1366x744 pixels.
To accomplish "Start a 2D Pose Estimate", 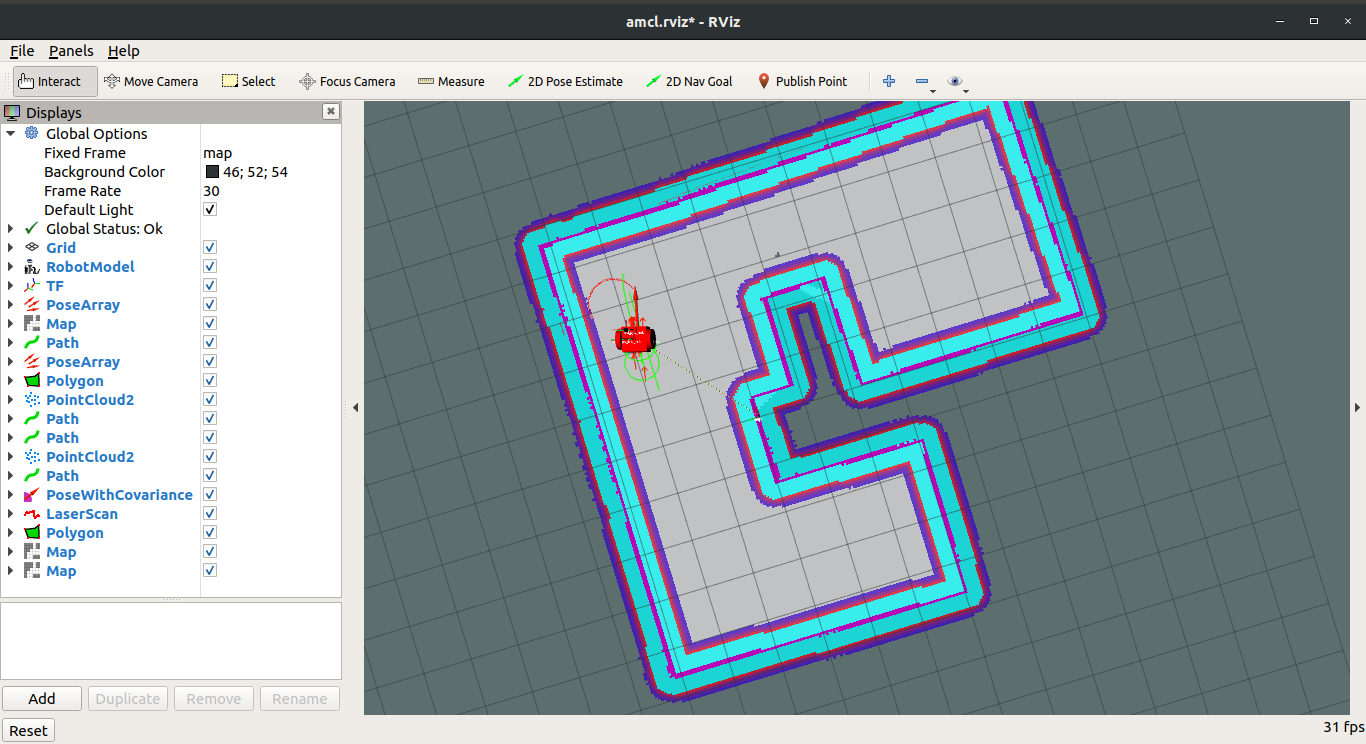I will 564,82.
